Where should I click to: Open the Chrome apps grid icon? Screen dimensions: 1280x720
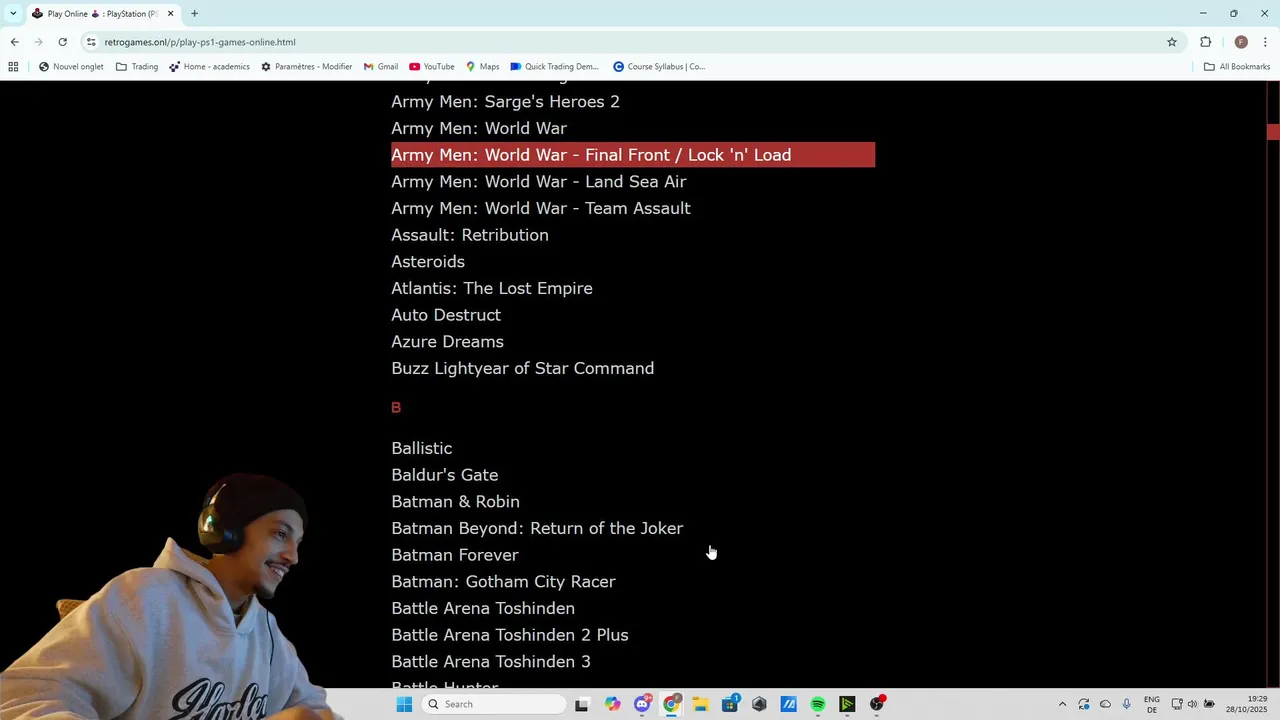(x=13, y=67)
